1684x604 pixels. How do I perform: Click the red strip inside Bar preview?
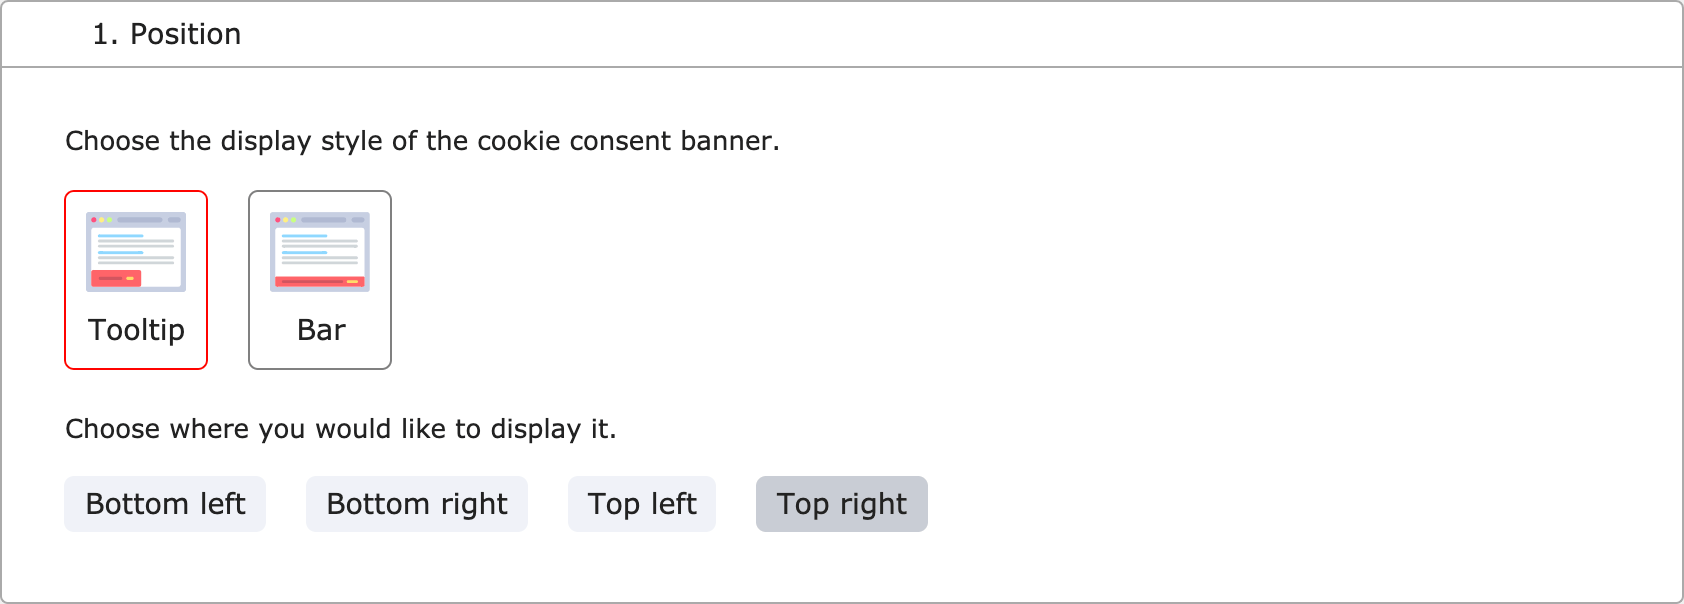point(319,282)
